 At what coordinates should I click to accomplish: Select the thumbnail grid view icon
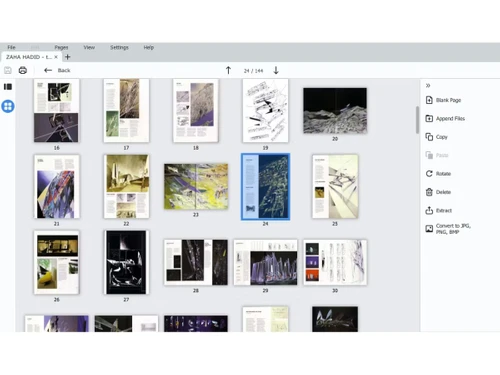[8, 106]
